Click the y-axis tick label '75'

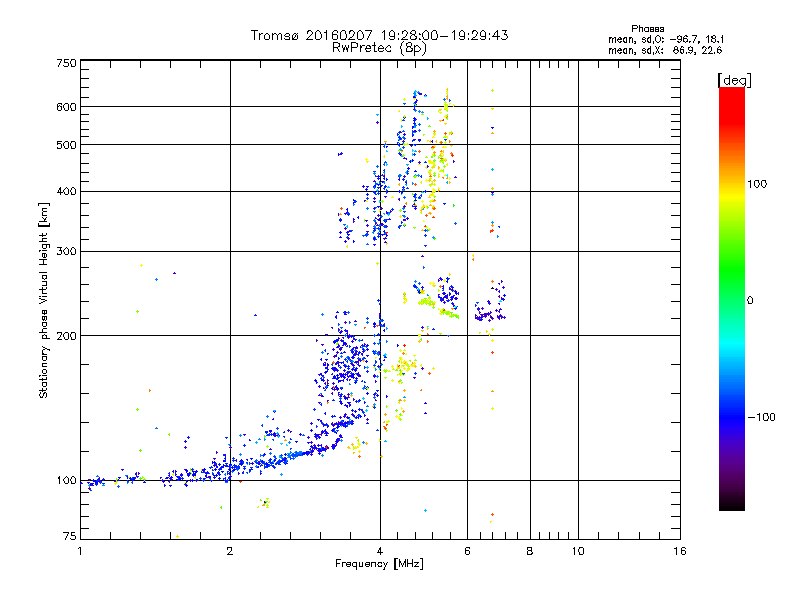click(x=70, y=536)
